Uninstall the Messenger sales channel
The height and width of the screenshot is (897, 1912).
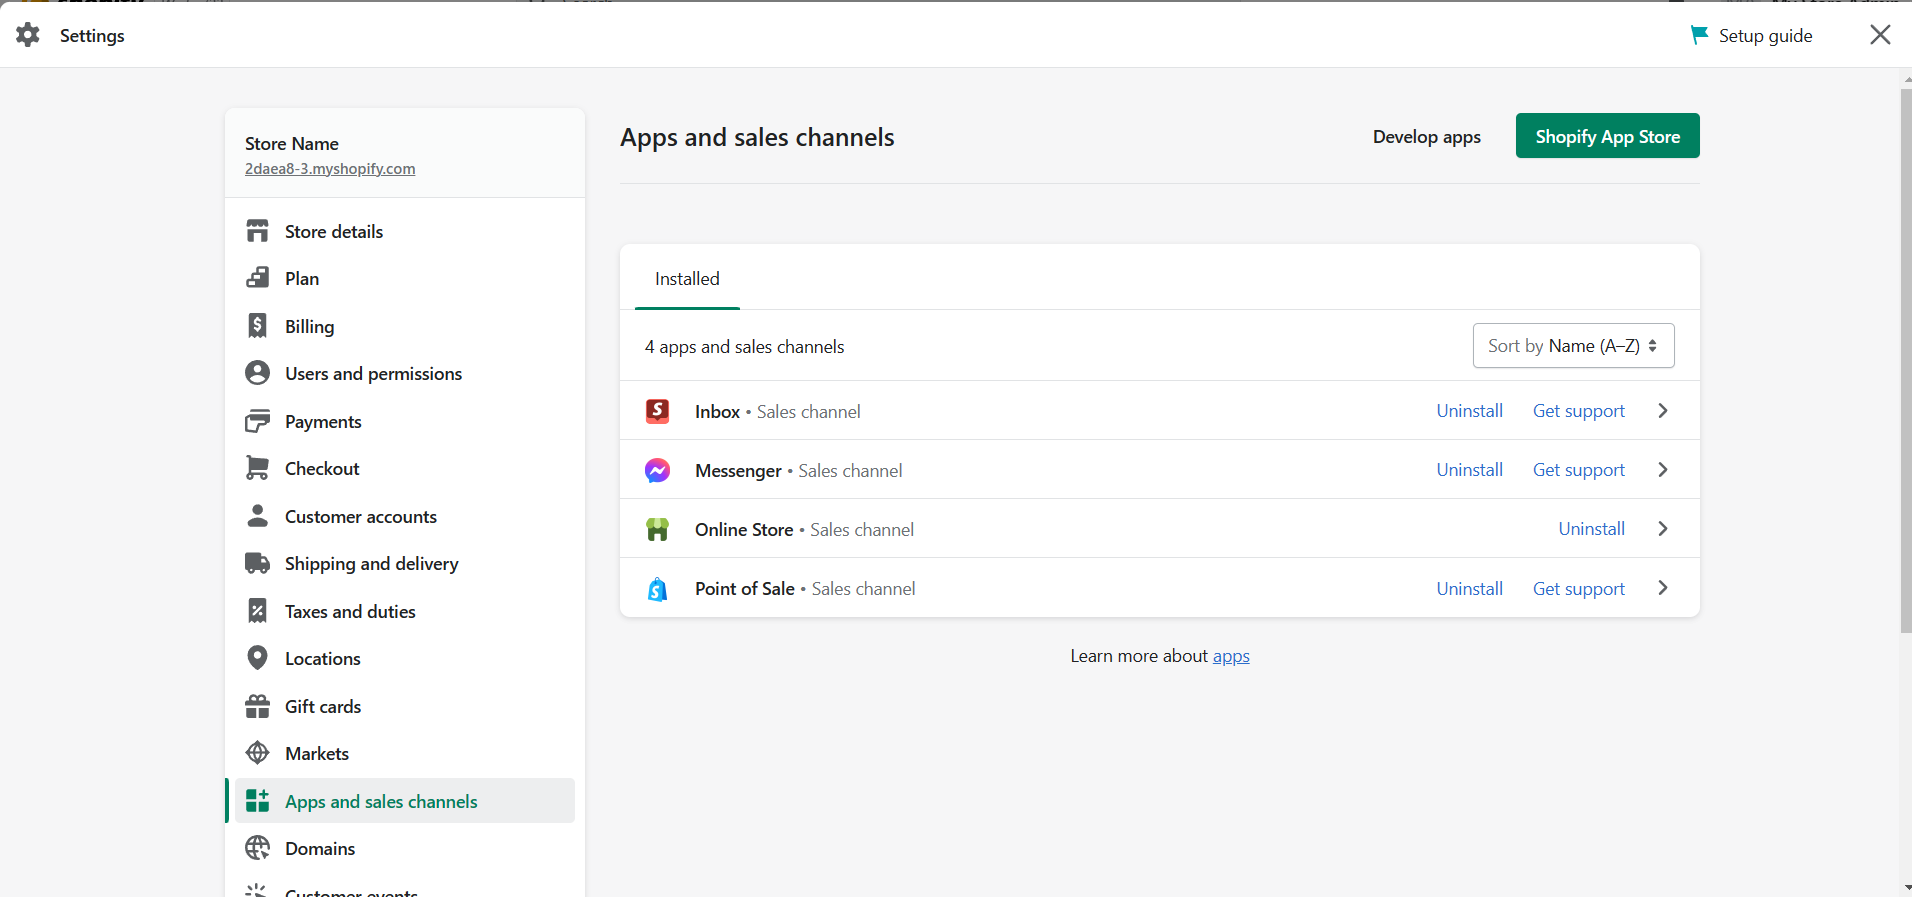click(1469, 470)
